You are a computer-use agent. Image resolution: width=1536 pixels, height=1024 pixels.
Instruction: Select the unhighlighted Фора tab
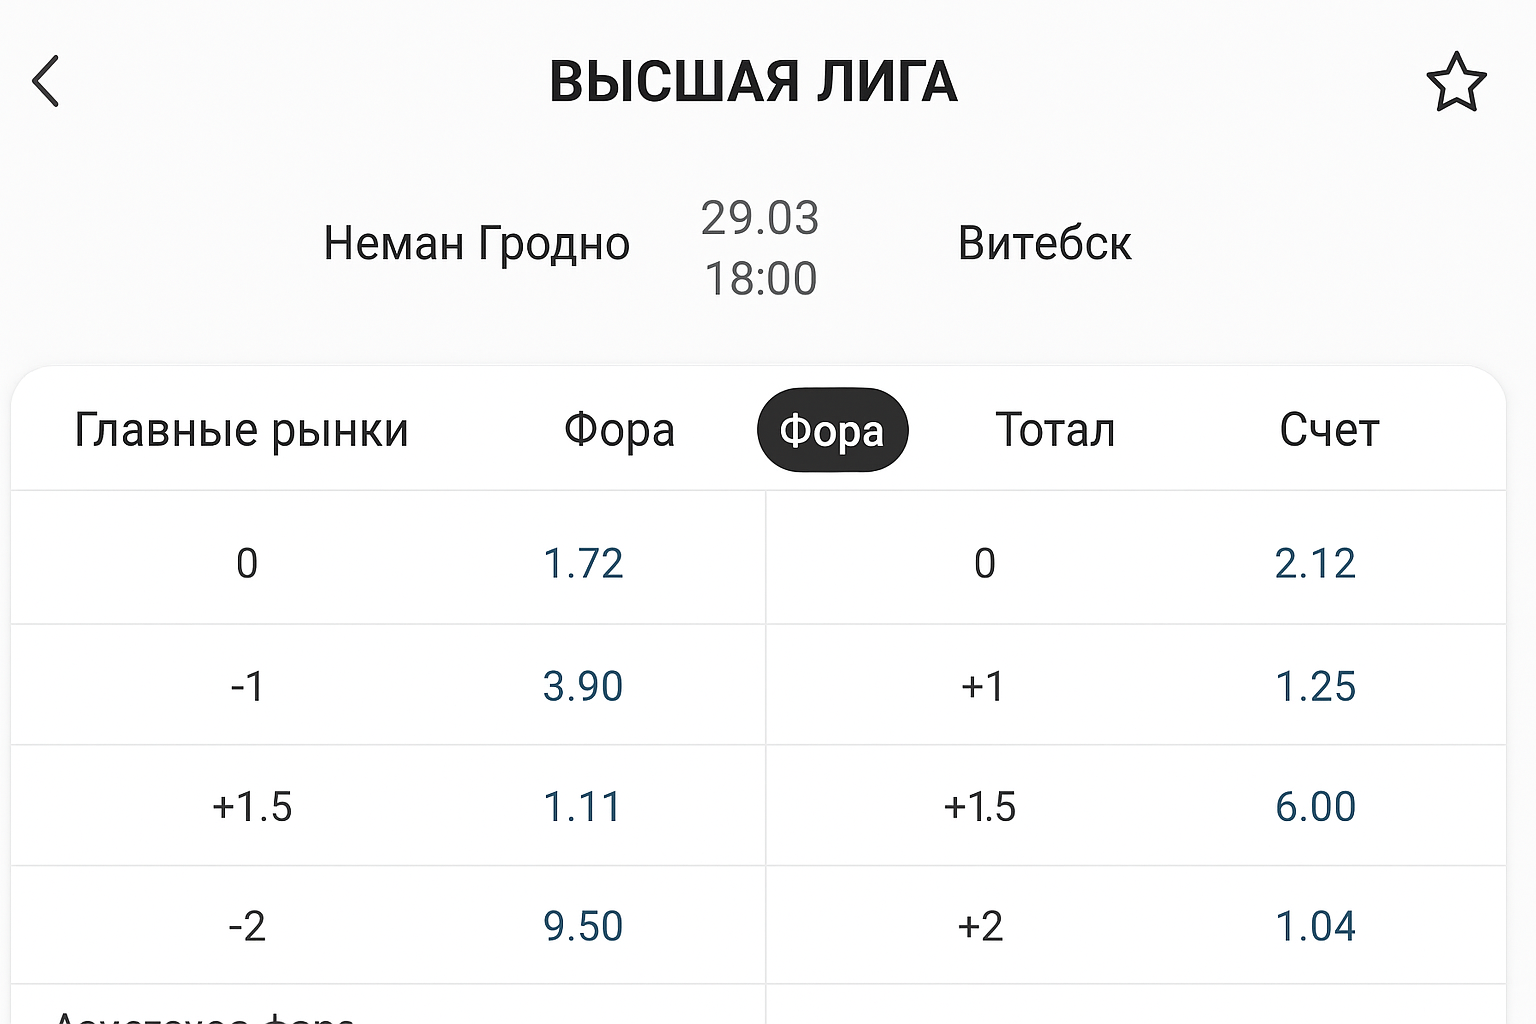coord(619,430)
